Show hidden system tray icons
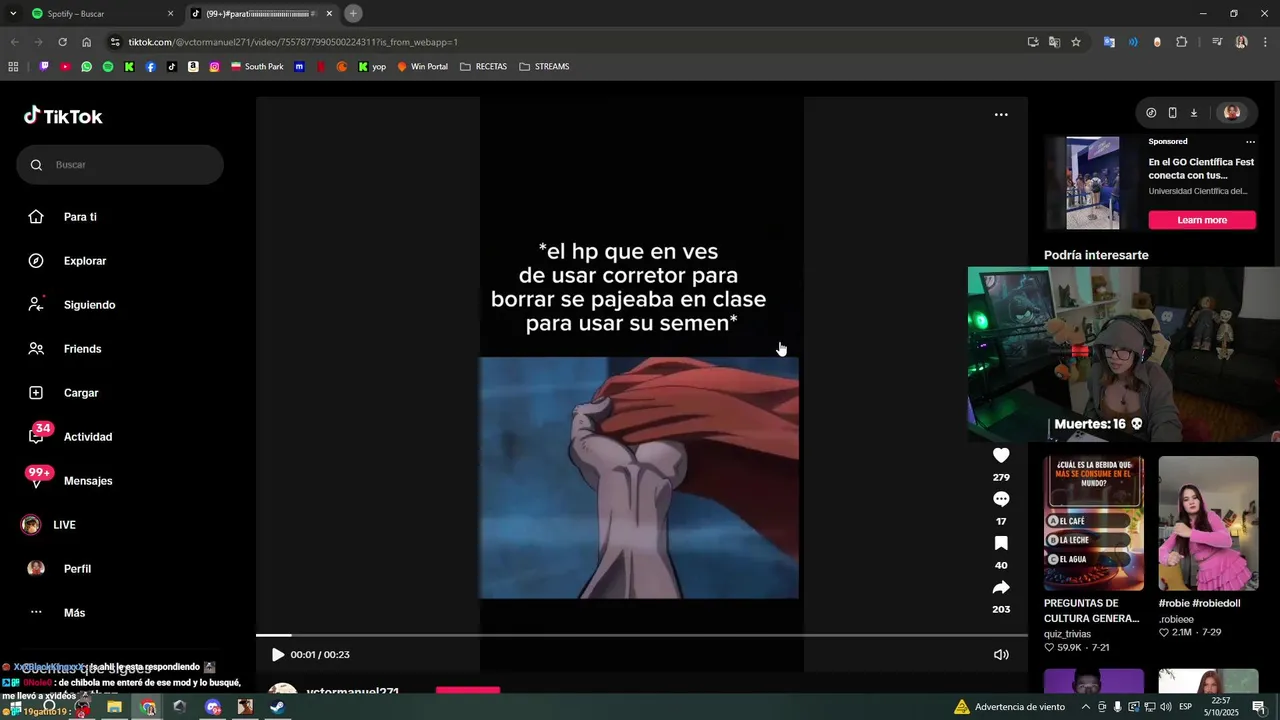The height and width of the screenshot is (720, 1280). tap(1086, 707)
